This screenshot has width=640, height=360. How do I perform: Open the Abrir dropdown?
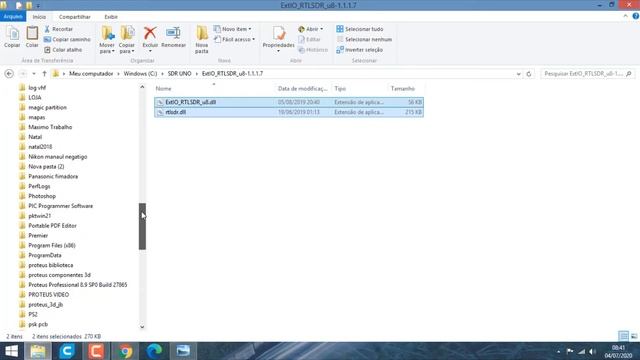pos(311,29)
